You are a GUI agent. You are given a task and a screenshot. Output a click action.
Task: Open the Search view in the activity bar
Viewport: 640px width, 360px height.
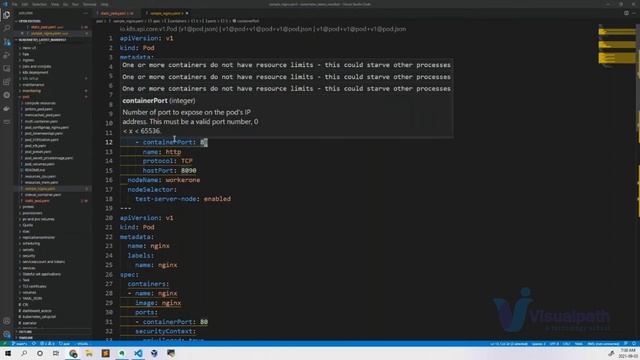tap(7, 29)
